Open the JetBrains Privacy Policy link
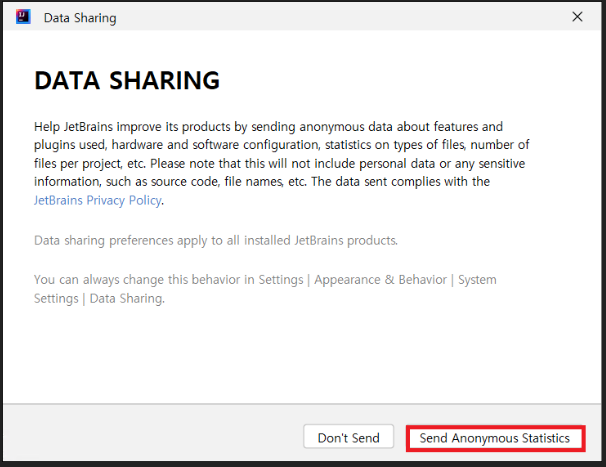 coord(98,200)
